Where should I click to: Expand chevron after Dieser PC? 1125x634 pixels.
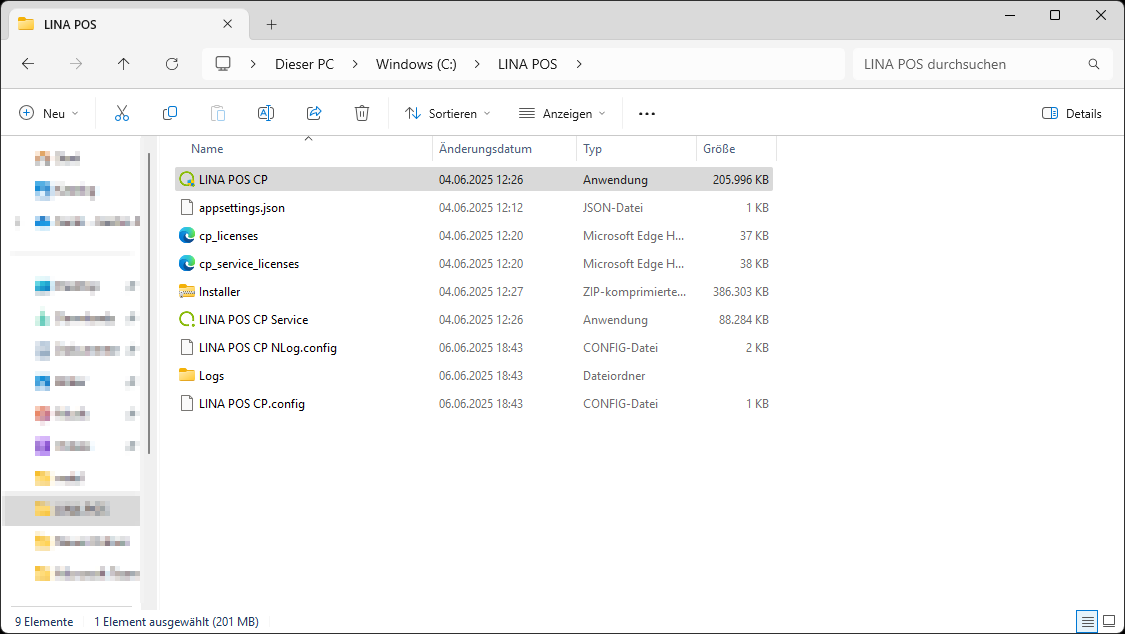pos(355,64)
